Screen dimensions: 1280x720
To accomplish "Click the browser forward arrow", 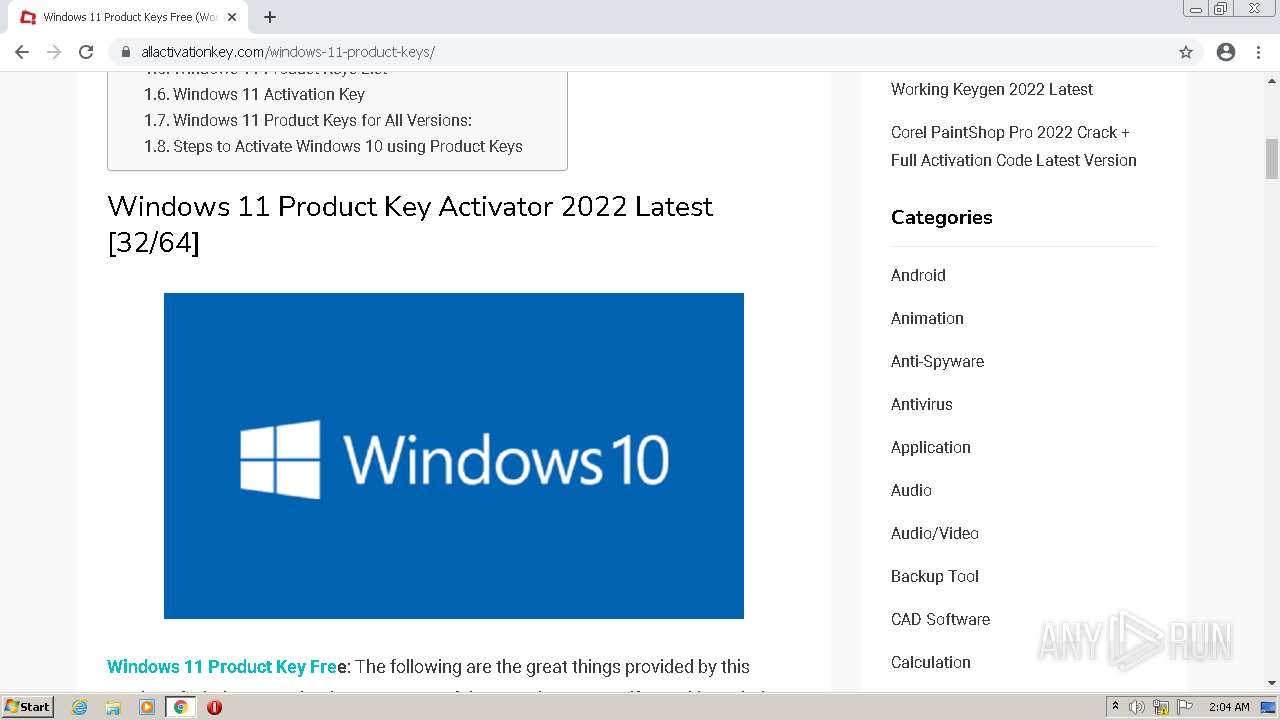I will click(x=54, y=52).
